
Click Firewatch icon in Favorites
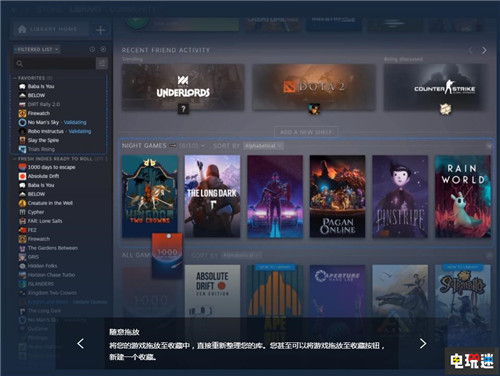tap(22, 113)
